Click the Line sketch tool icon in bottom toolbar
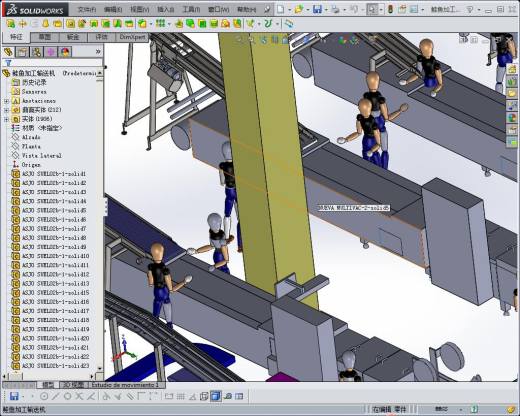The image size is (520, 416). [56, 396]
